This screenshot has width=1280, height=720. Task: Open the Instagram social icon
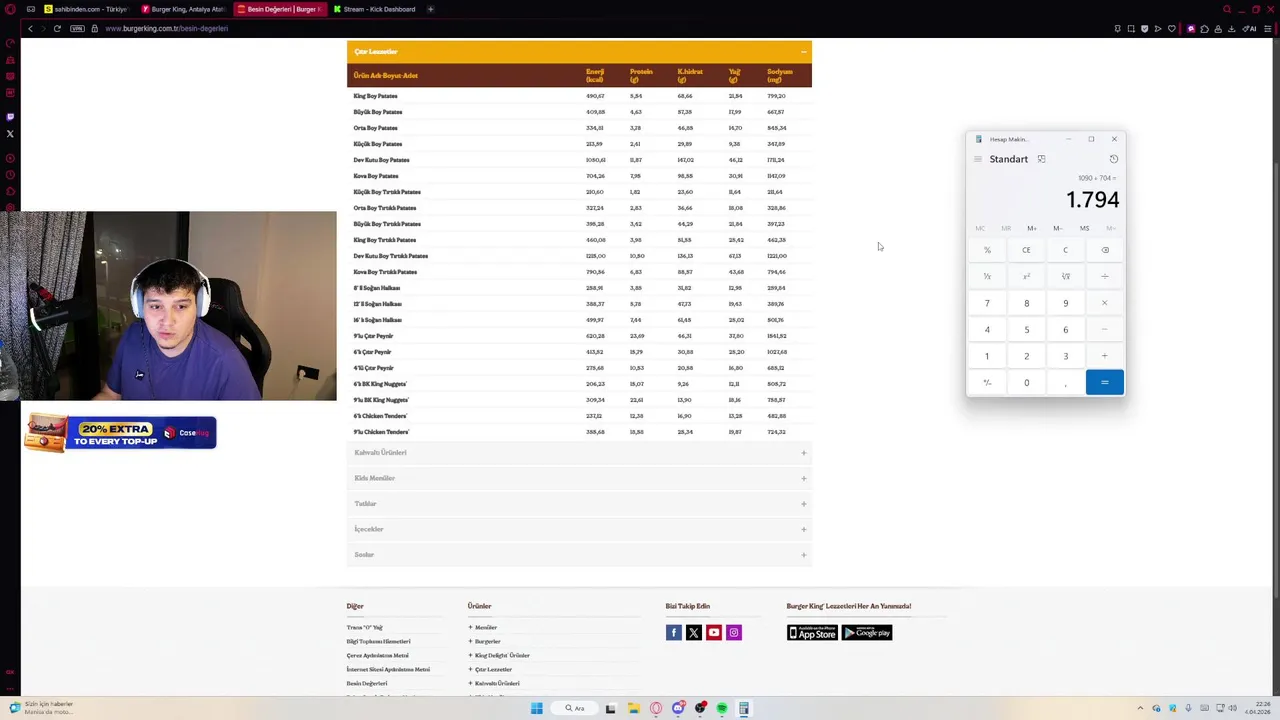click(734, 632)
